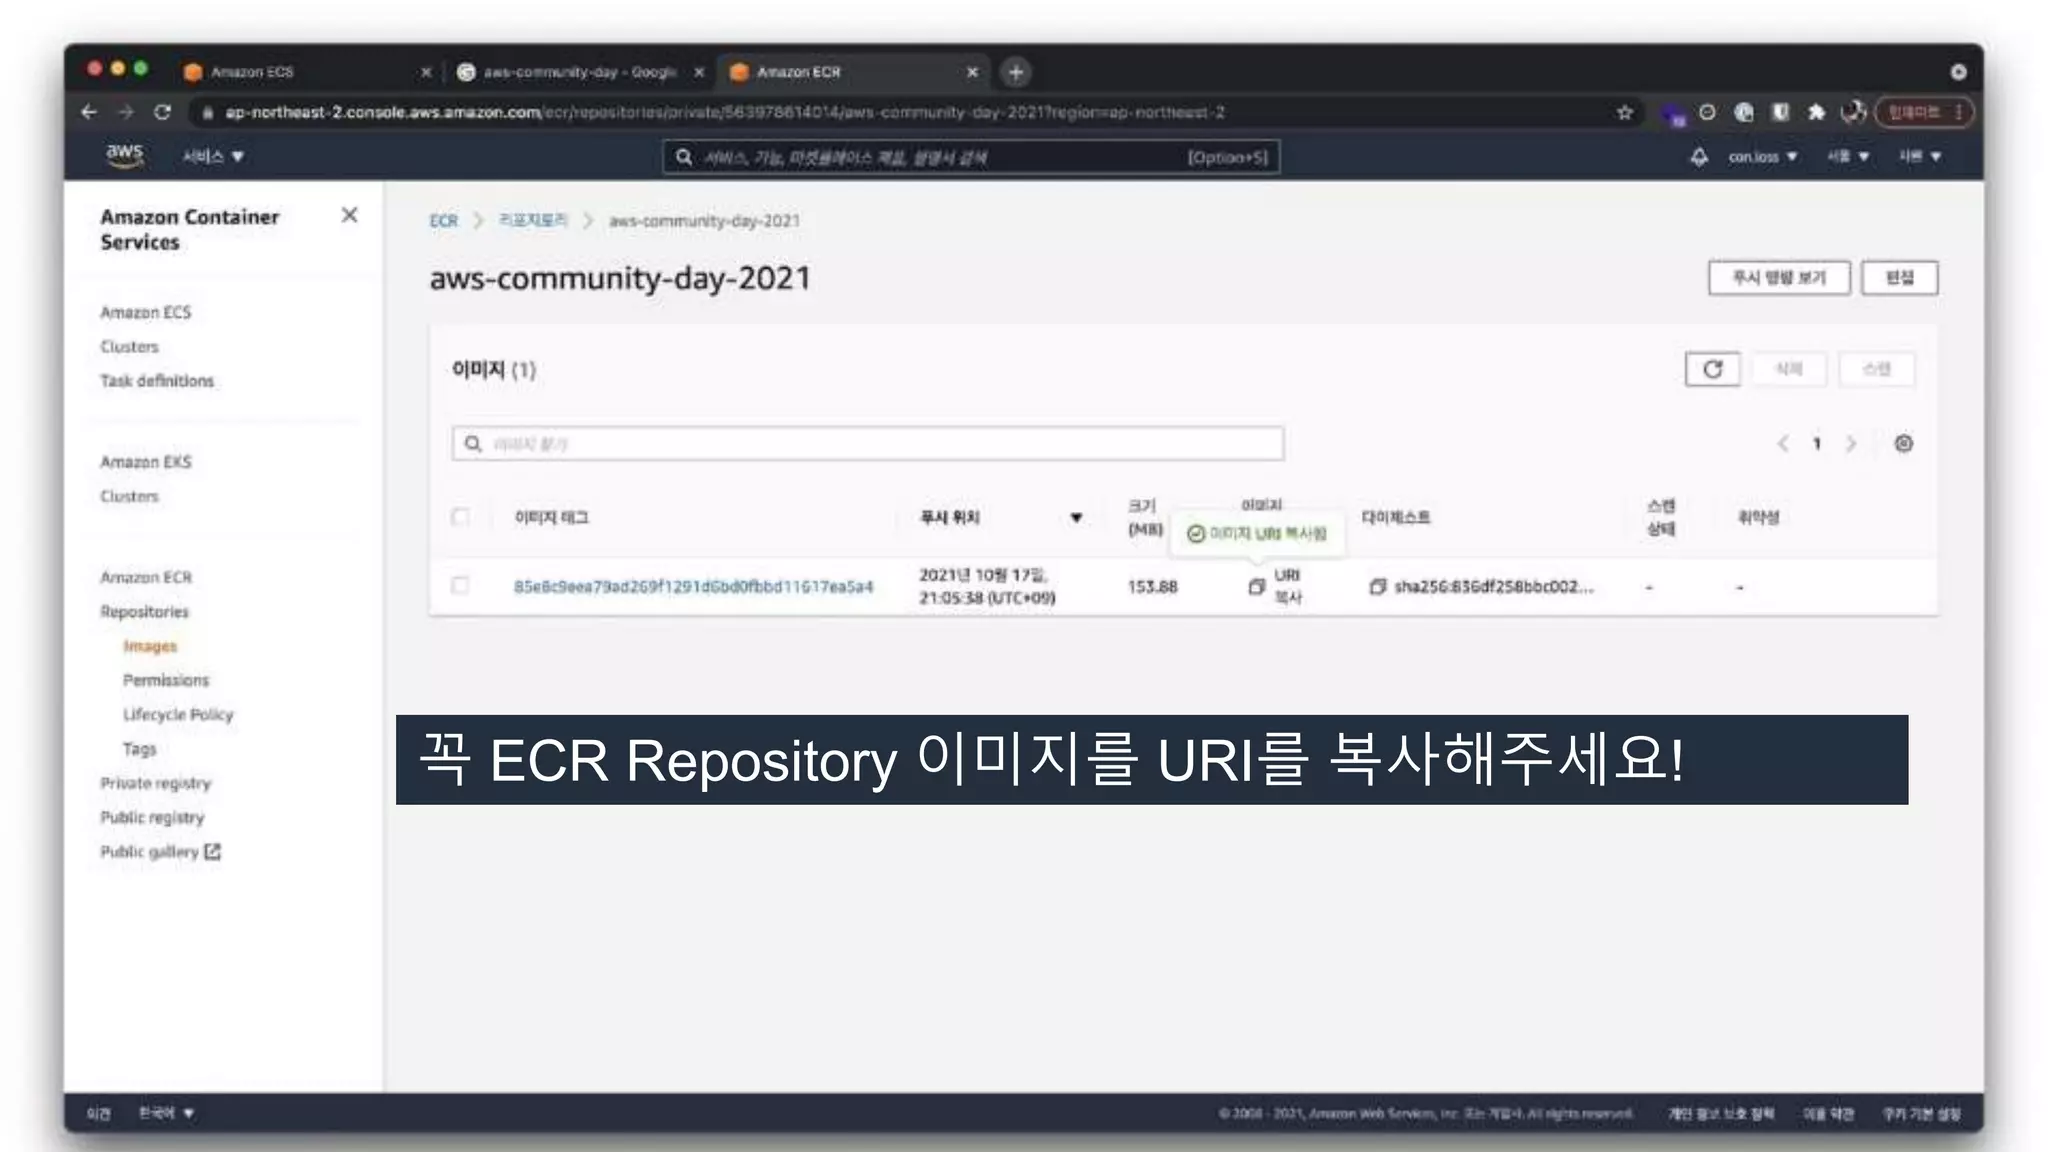Sort by pushed-at column arrow
Image resolution: width=2048 pixels, height=1152 pixels.
1076,518
